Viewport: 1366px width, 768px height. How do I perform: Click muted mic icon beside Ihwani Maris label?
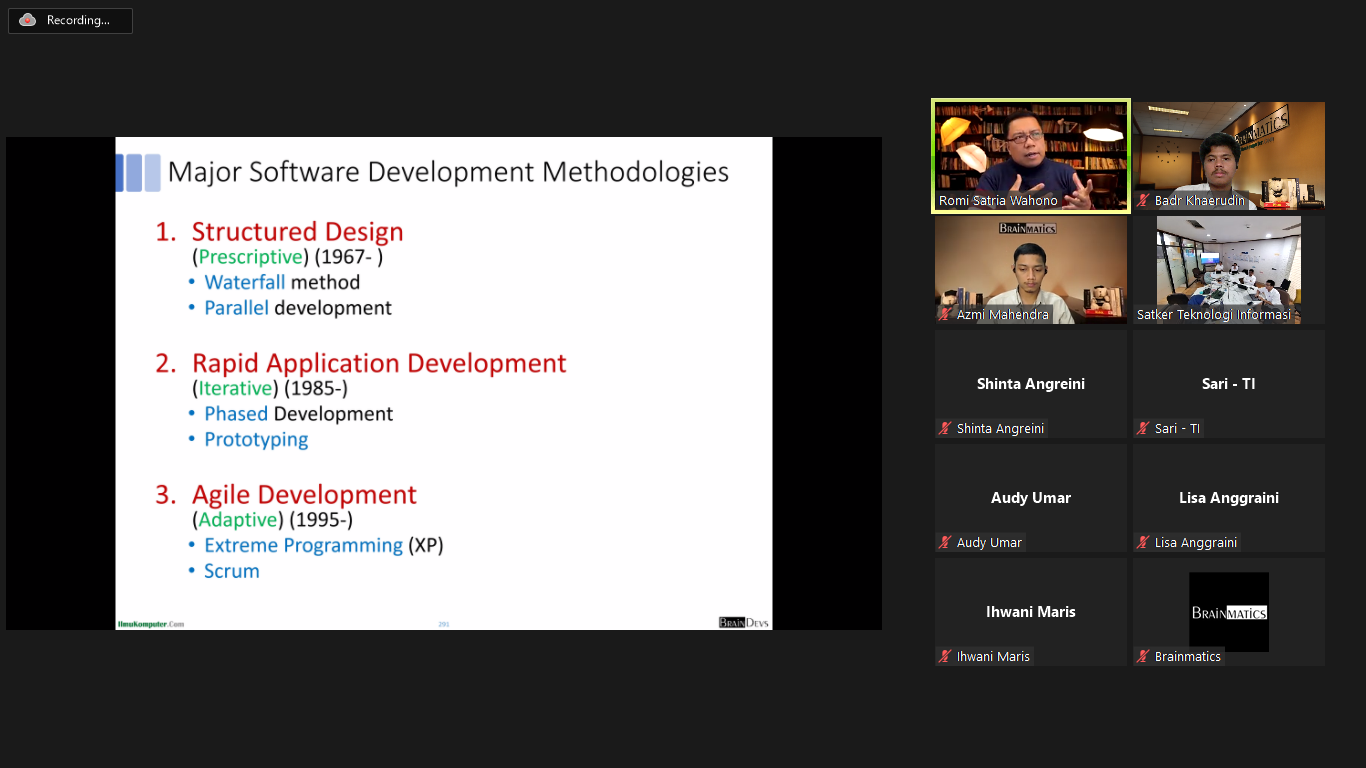click(945, 657)
